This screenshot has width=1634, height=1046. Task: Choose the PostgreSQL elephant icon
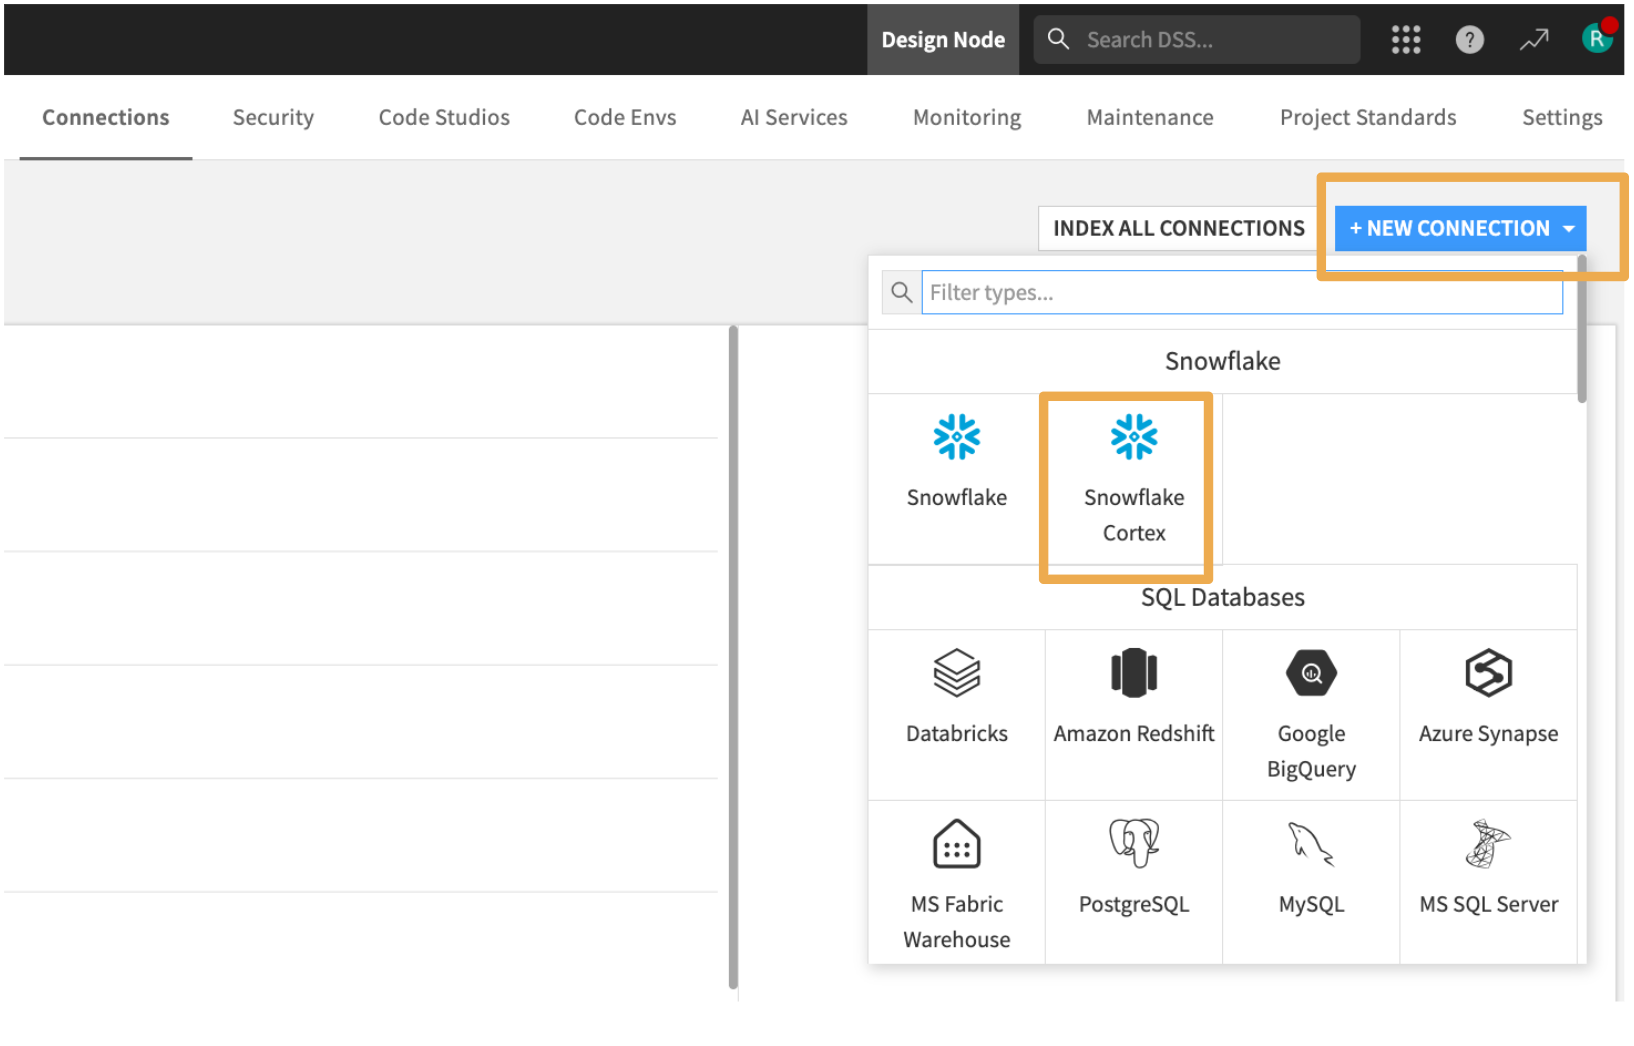tap(1134, 843)
